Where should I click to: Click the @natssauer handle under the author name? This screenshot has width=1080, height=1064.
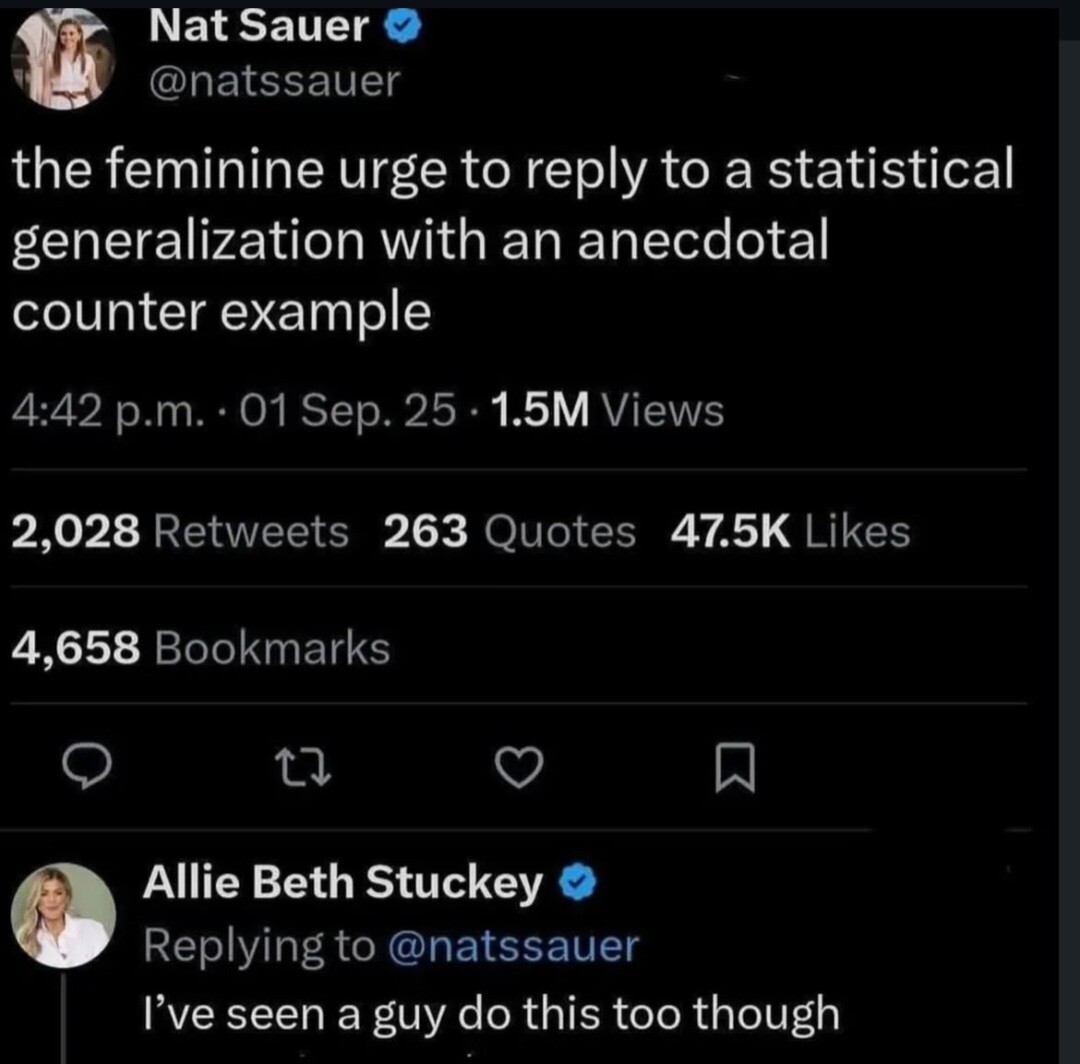tap(273, 80)
